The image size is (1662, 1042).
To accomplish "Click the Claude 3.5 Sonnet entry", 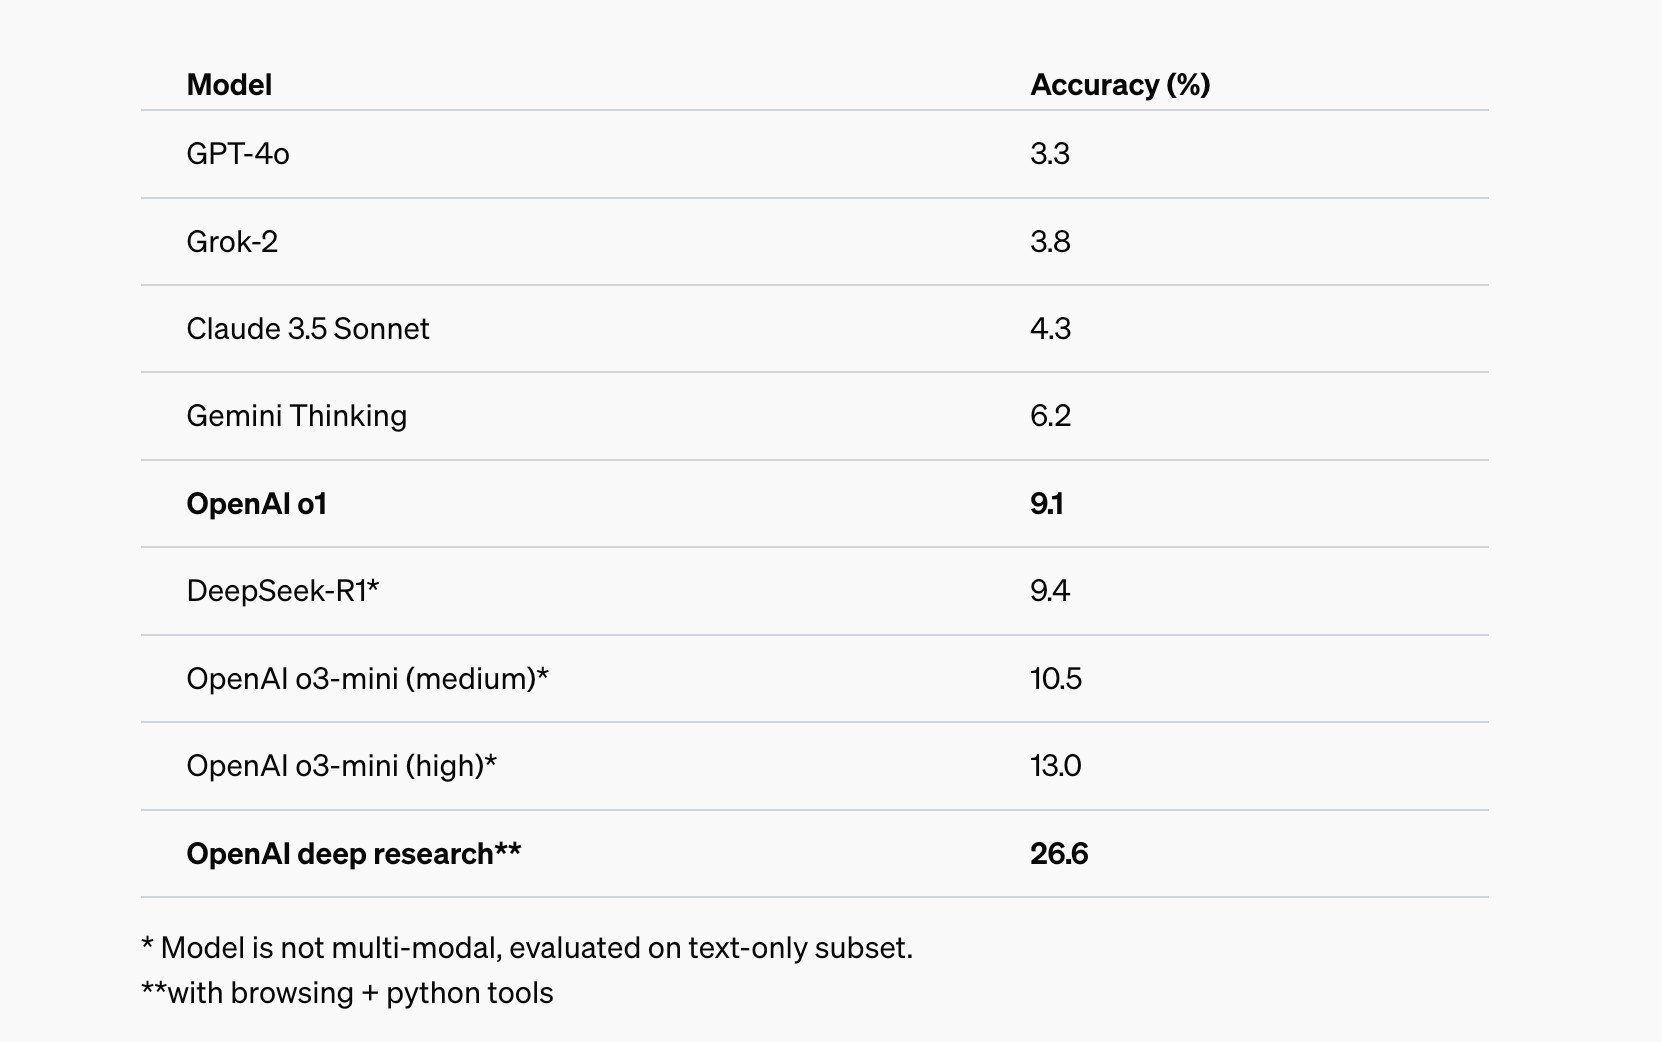I will [308, 329].
